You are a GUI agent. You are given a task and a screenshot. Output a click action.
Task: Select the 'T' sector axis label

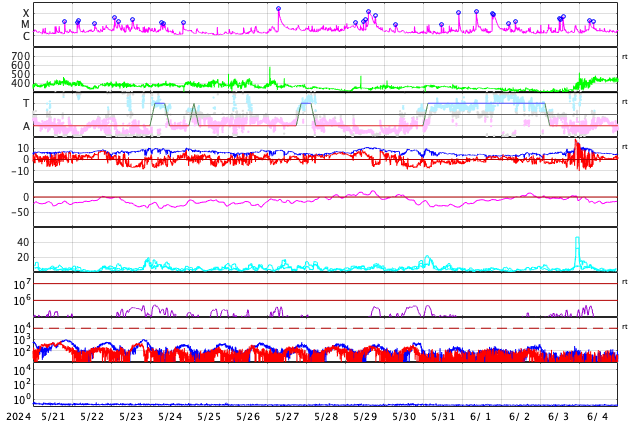[26, 103]
